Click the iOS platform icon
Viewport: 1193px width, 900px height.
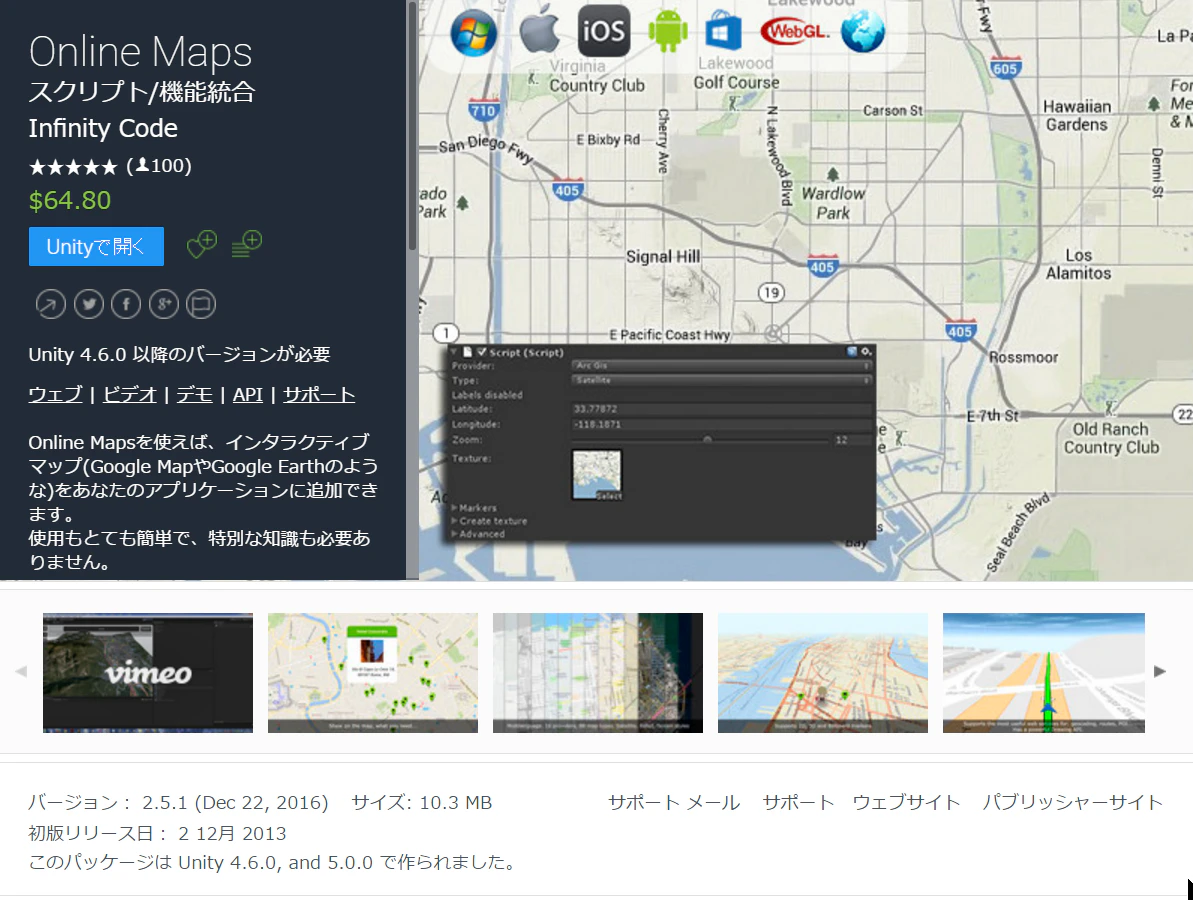(603, 30)
